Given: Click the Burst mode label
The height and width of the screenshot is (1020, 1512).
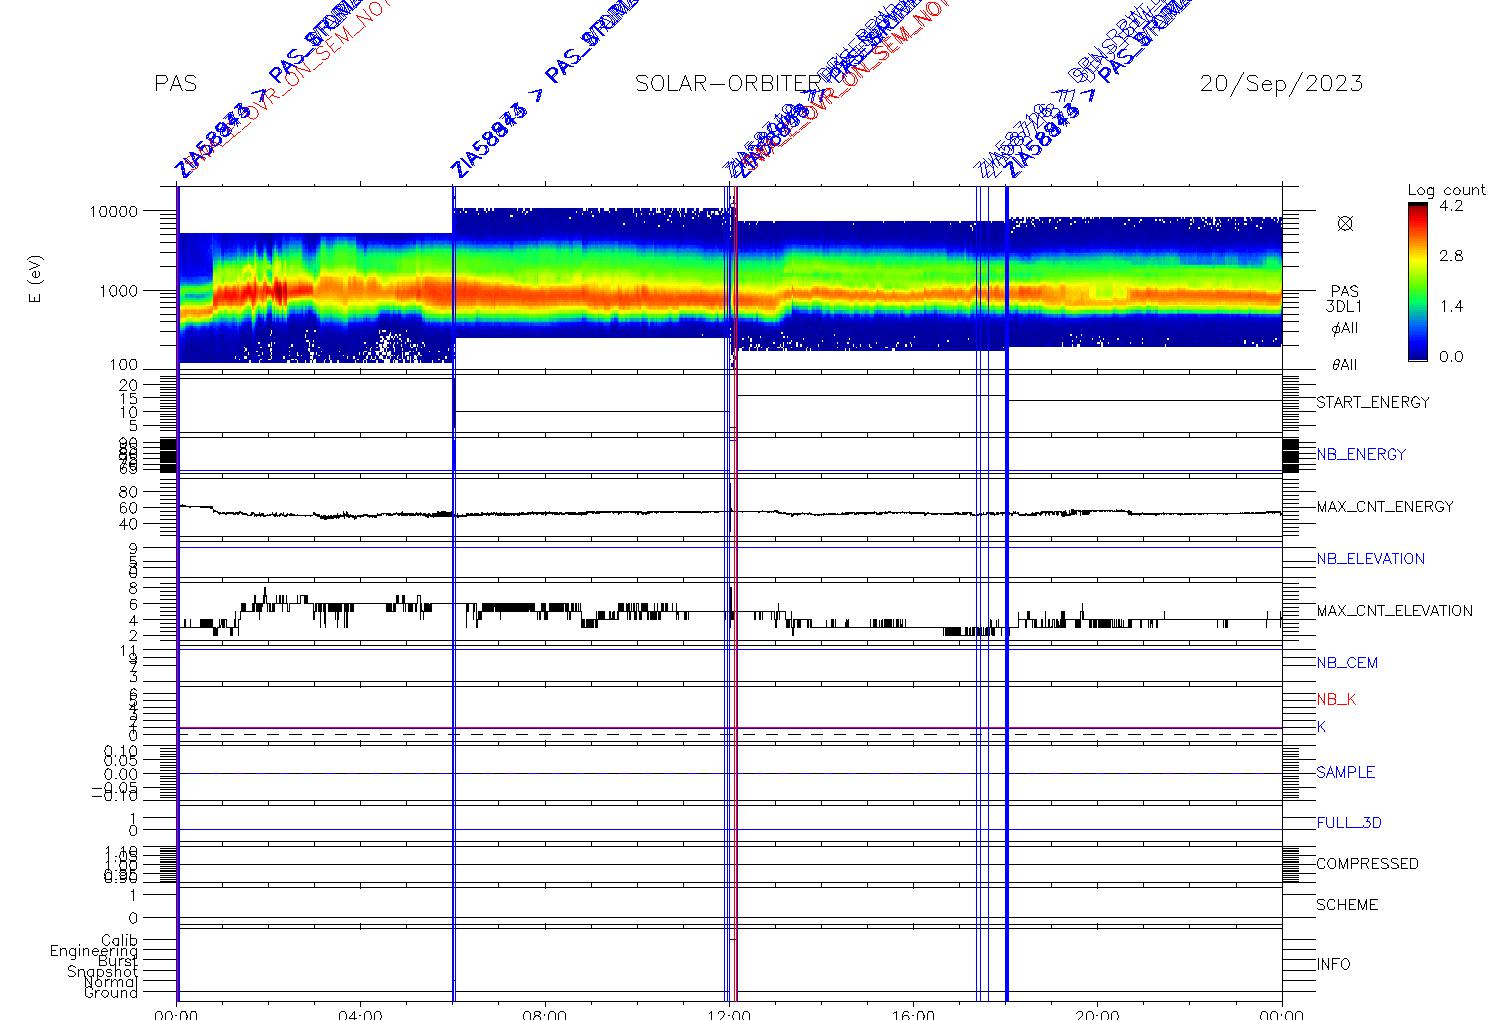Looking at the screenshot, I should pos(118,961).
